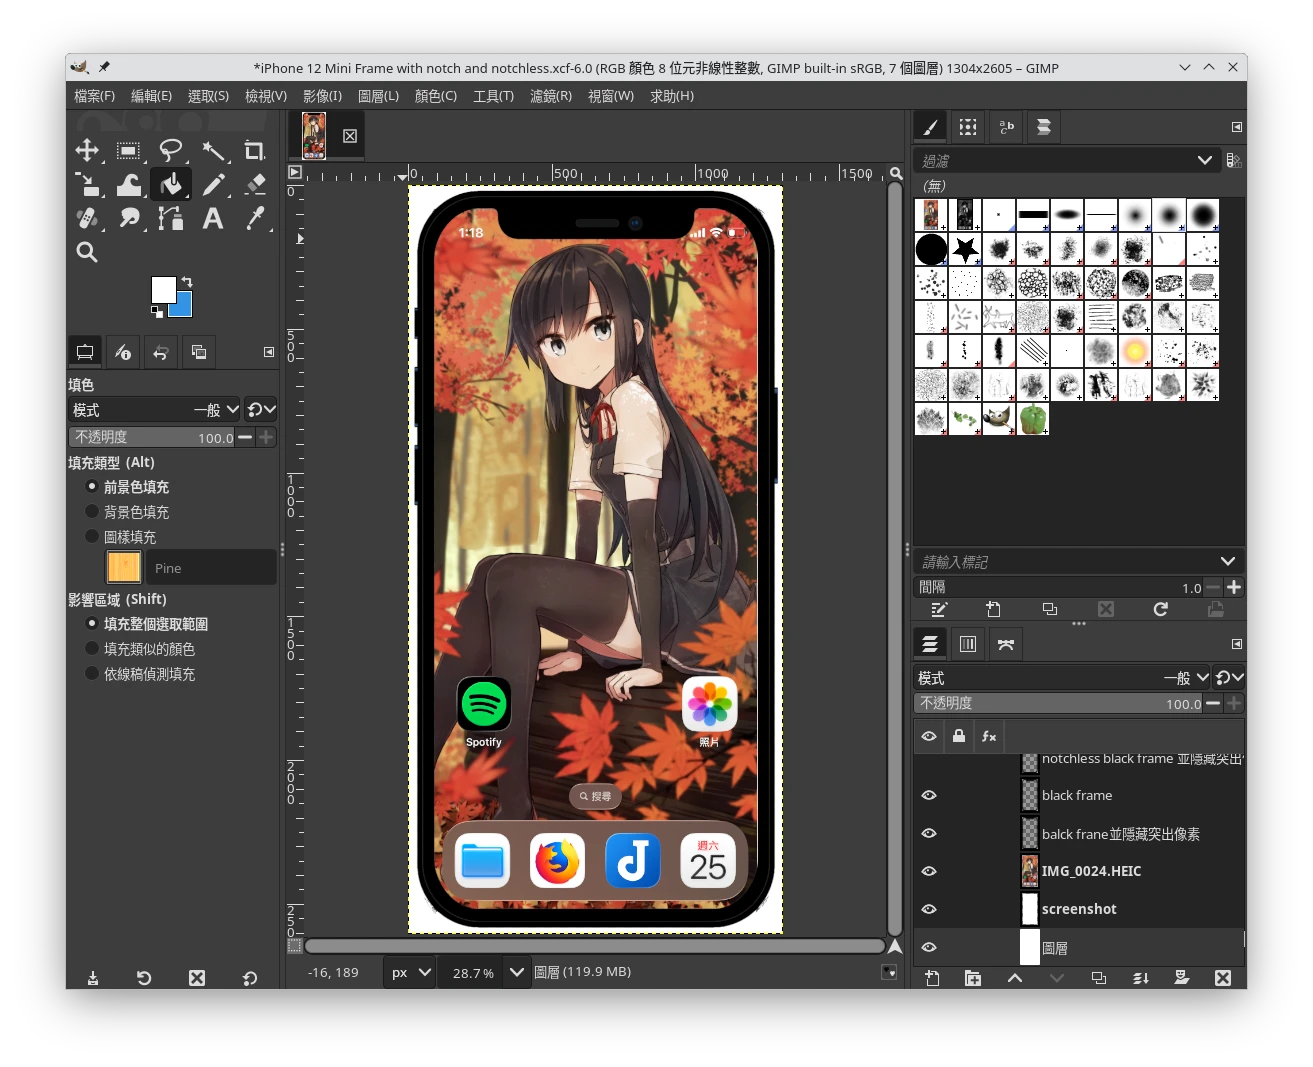Open the brushes panel configure menu
1313x1067 pixels.
(x=1236, y=127)
